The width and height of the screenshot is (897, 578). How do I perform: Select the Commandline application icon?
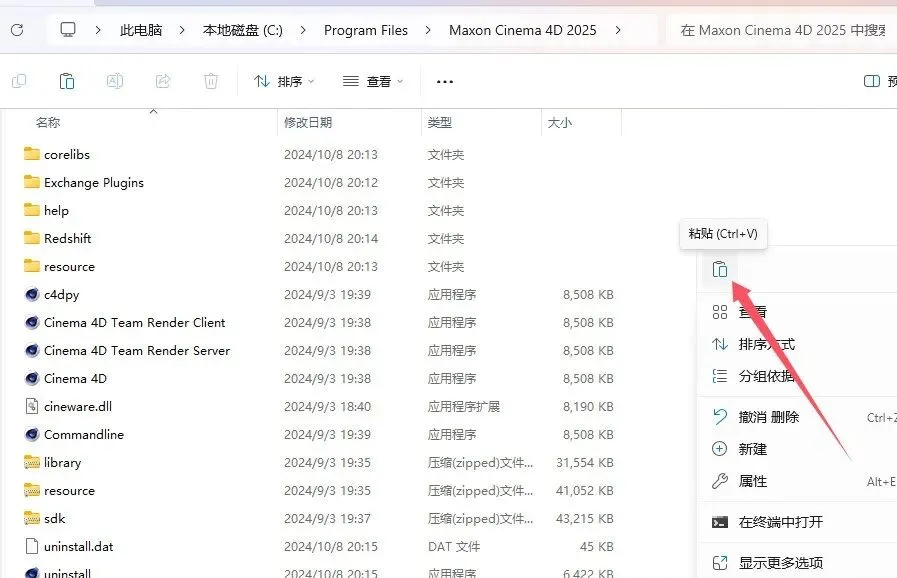(x=32, y=434)
